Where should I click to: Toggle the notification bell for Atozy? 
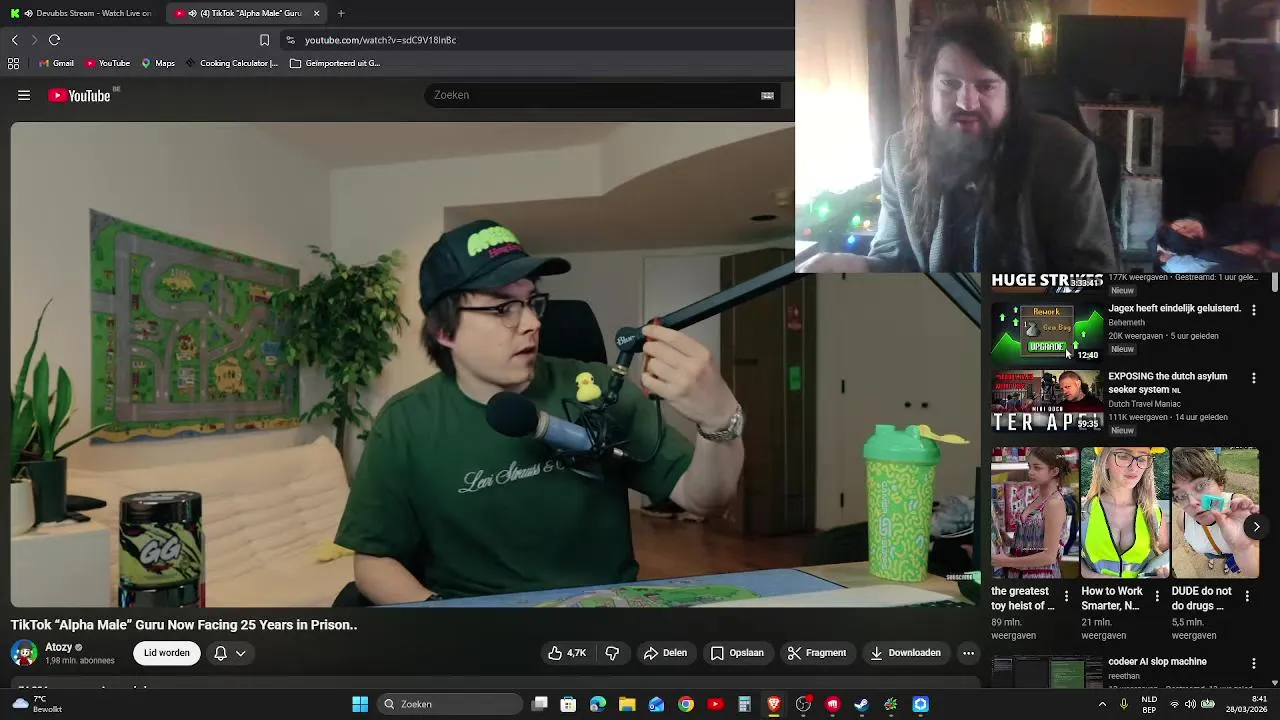220,653
